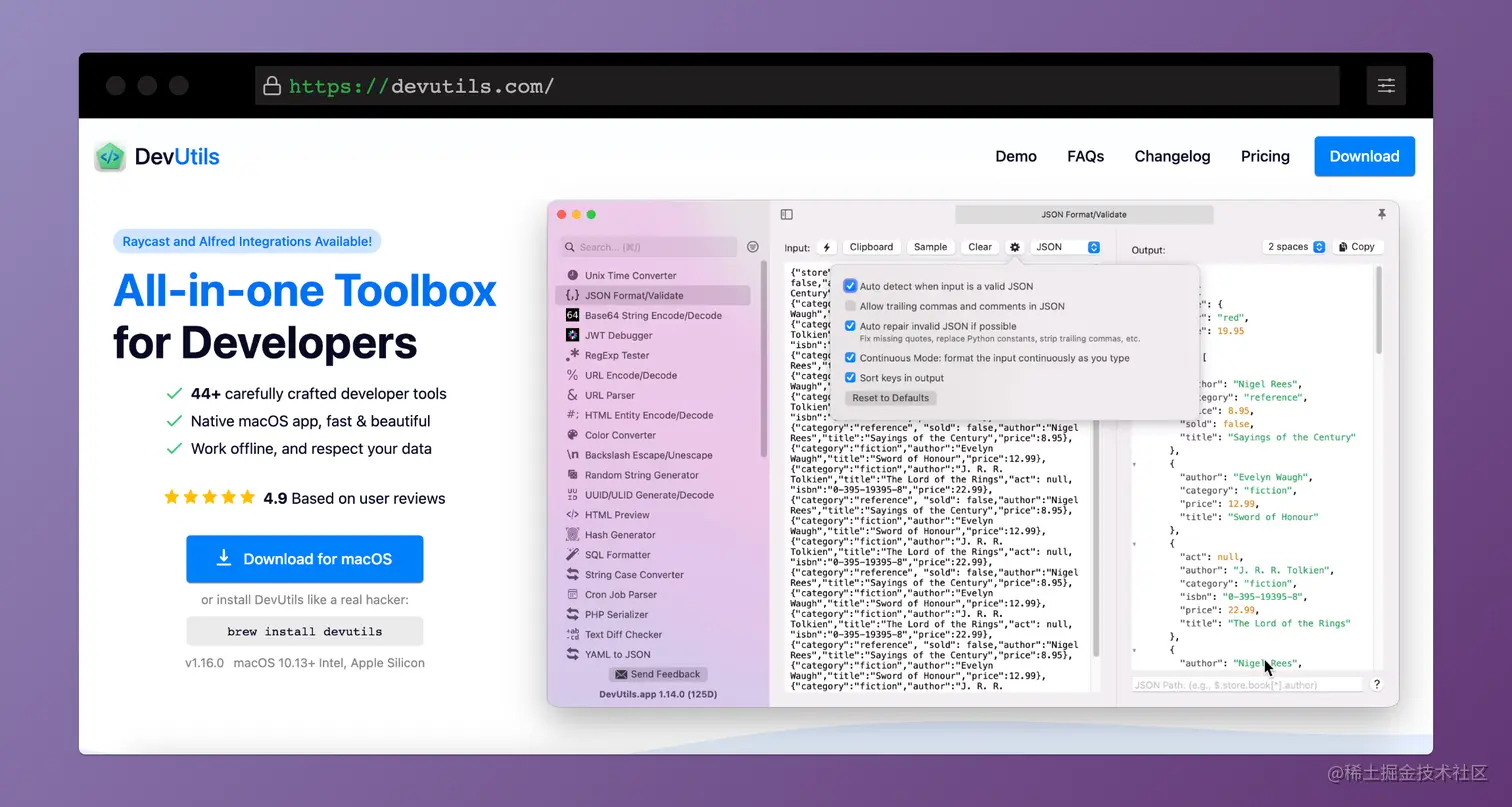Select the URL Encode/Decode percent icon
This screenshot has height=807, width=1512.
tap(572, 375)
